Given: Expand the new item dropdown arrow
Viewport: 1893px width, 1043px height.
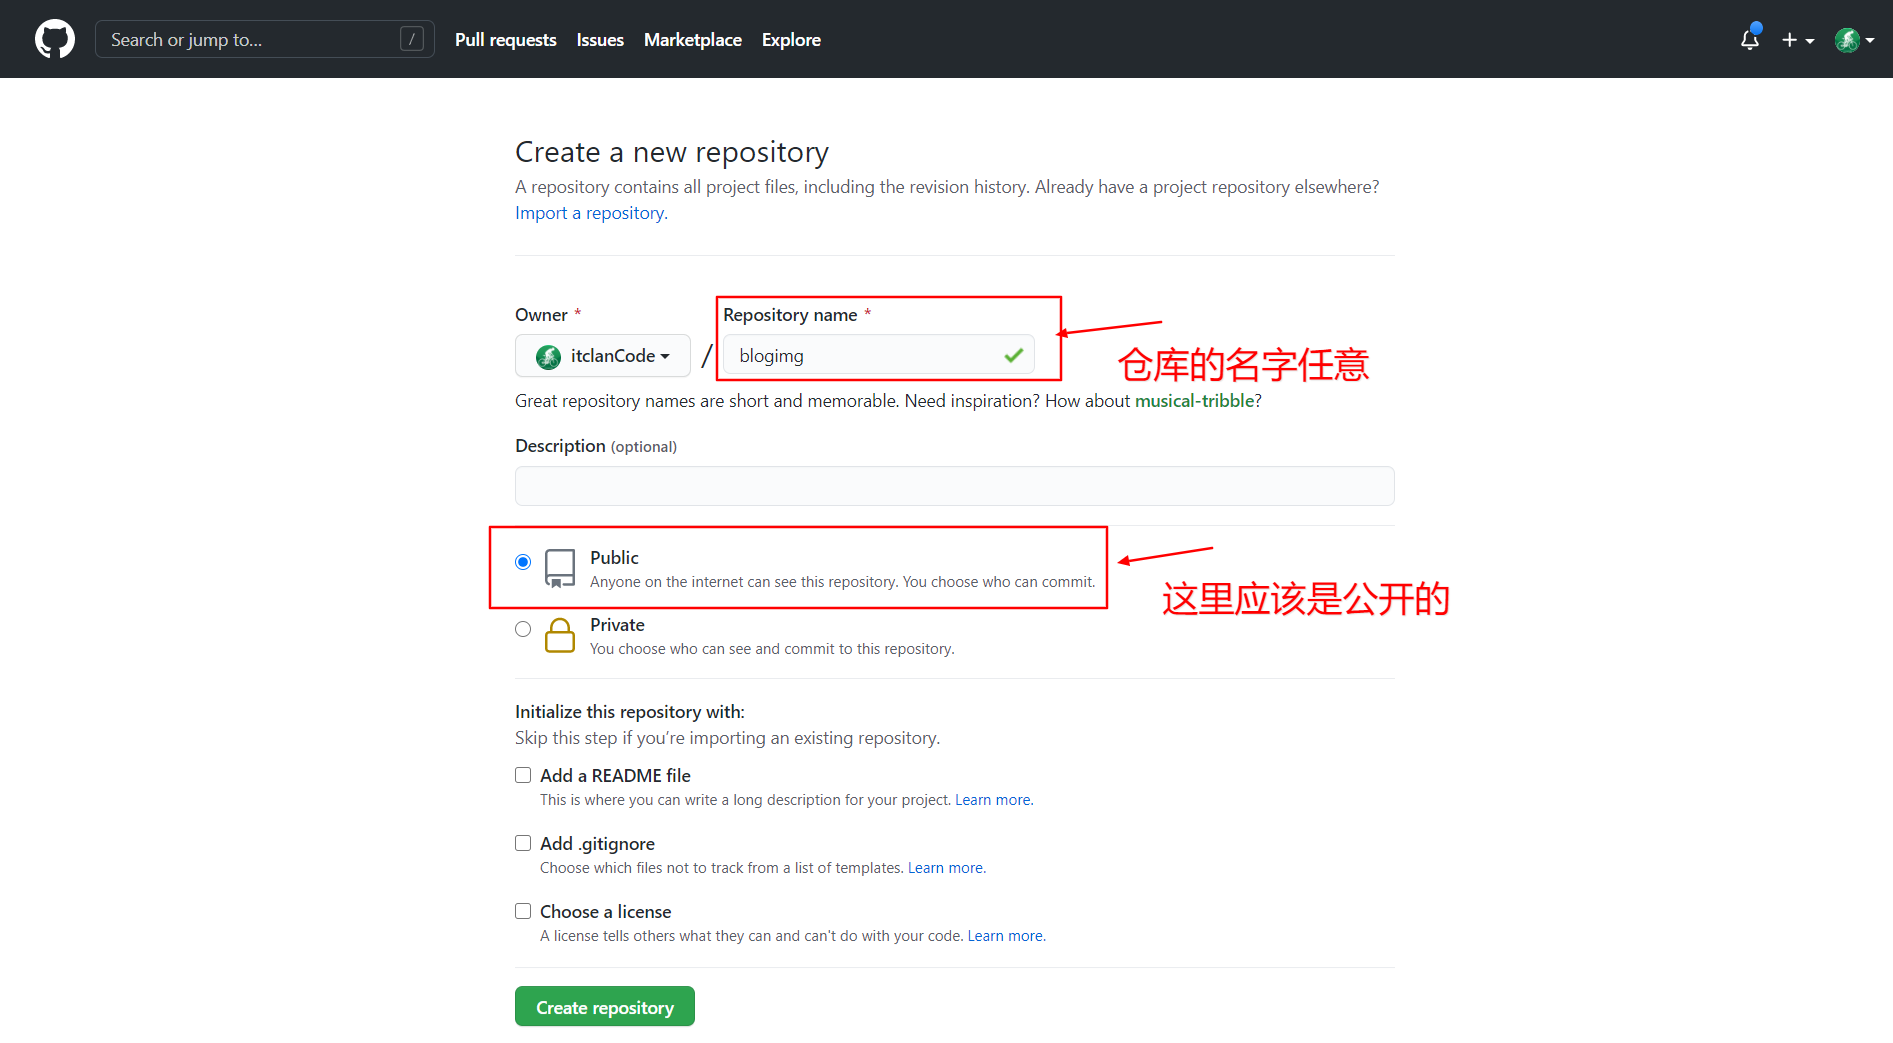Looking at the screenshot, I should (x=1809, y=40).
